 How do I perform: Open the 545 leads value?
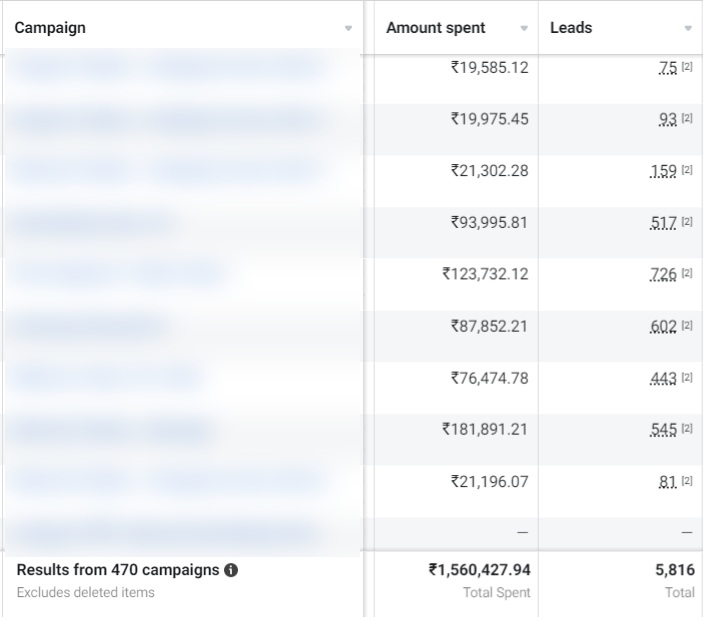(x=663, y=430)
